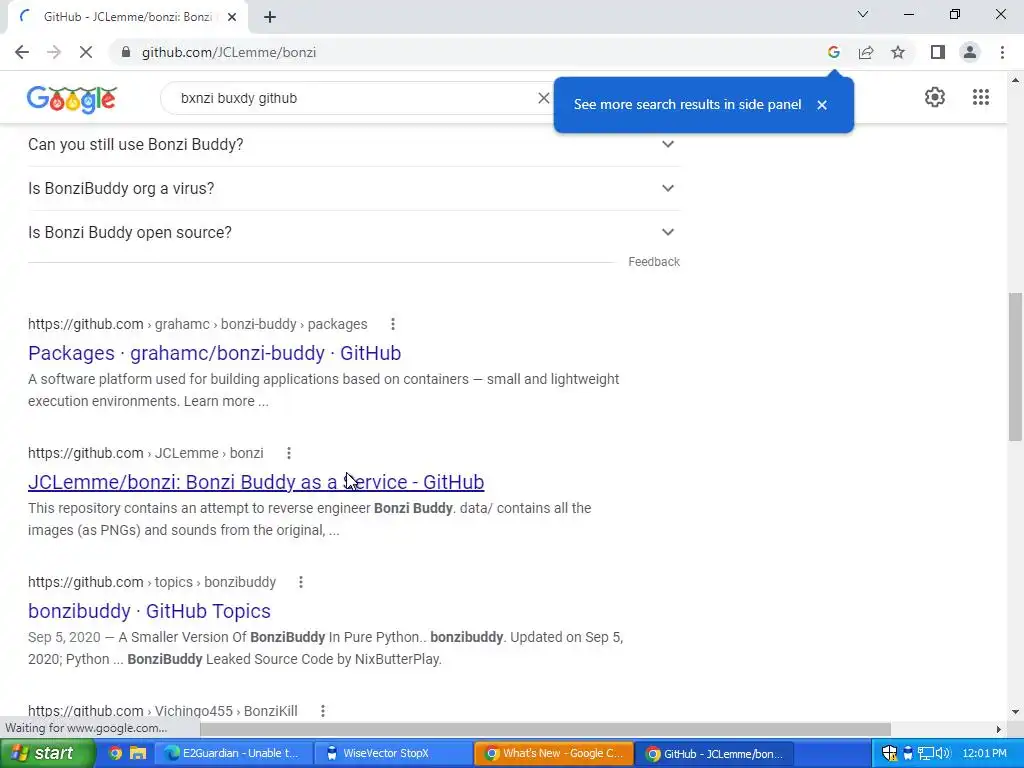This screenshot has height=768, width=1024.
Task: Click the Feedback link
Action: (654, 262)
